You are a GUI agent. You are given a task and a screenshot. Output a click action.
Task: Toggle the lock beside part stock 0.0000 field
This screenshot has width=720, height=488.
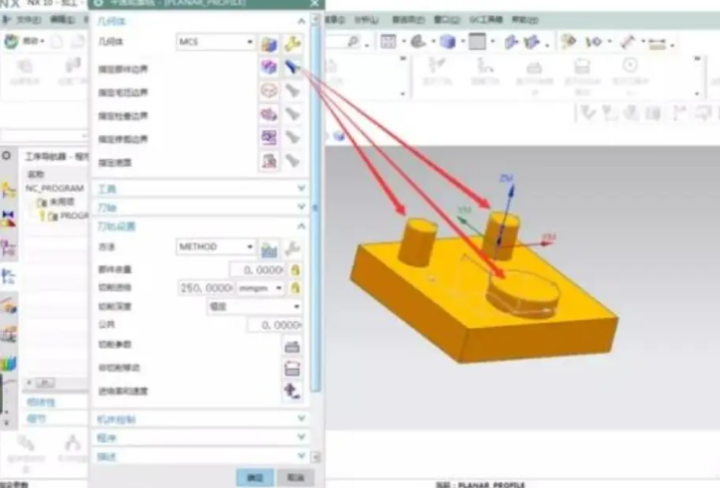click(x=295, y=270)
